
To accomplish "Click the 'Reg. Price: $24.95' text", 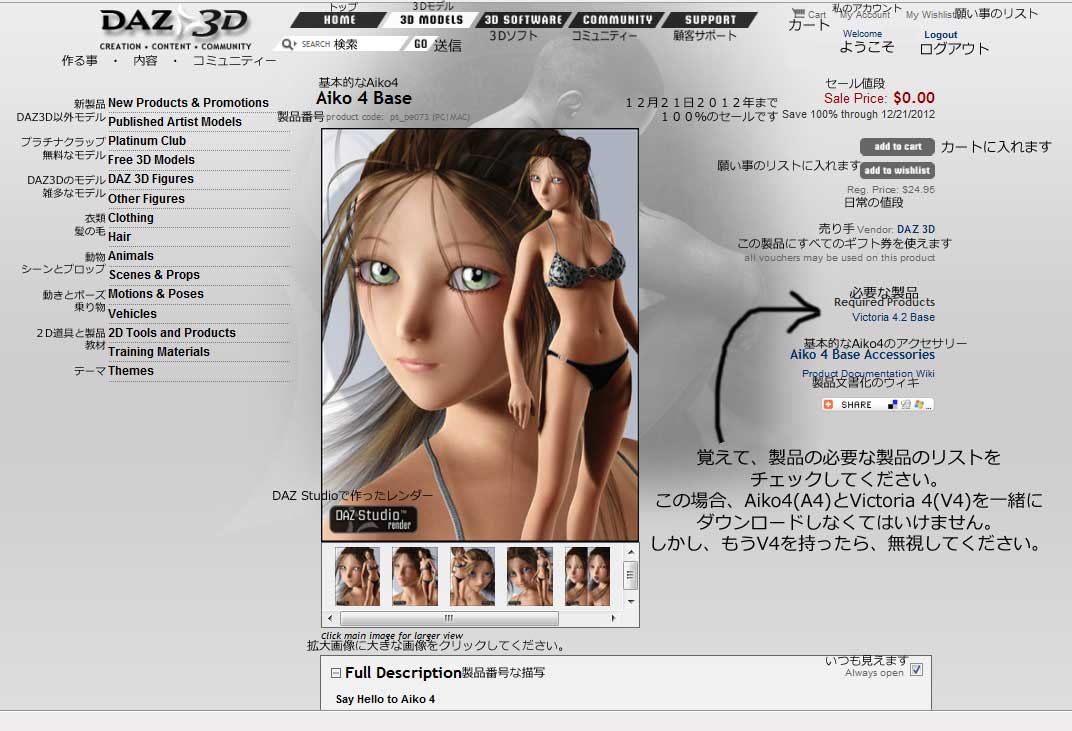I will tap(891, 189).
